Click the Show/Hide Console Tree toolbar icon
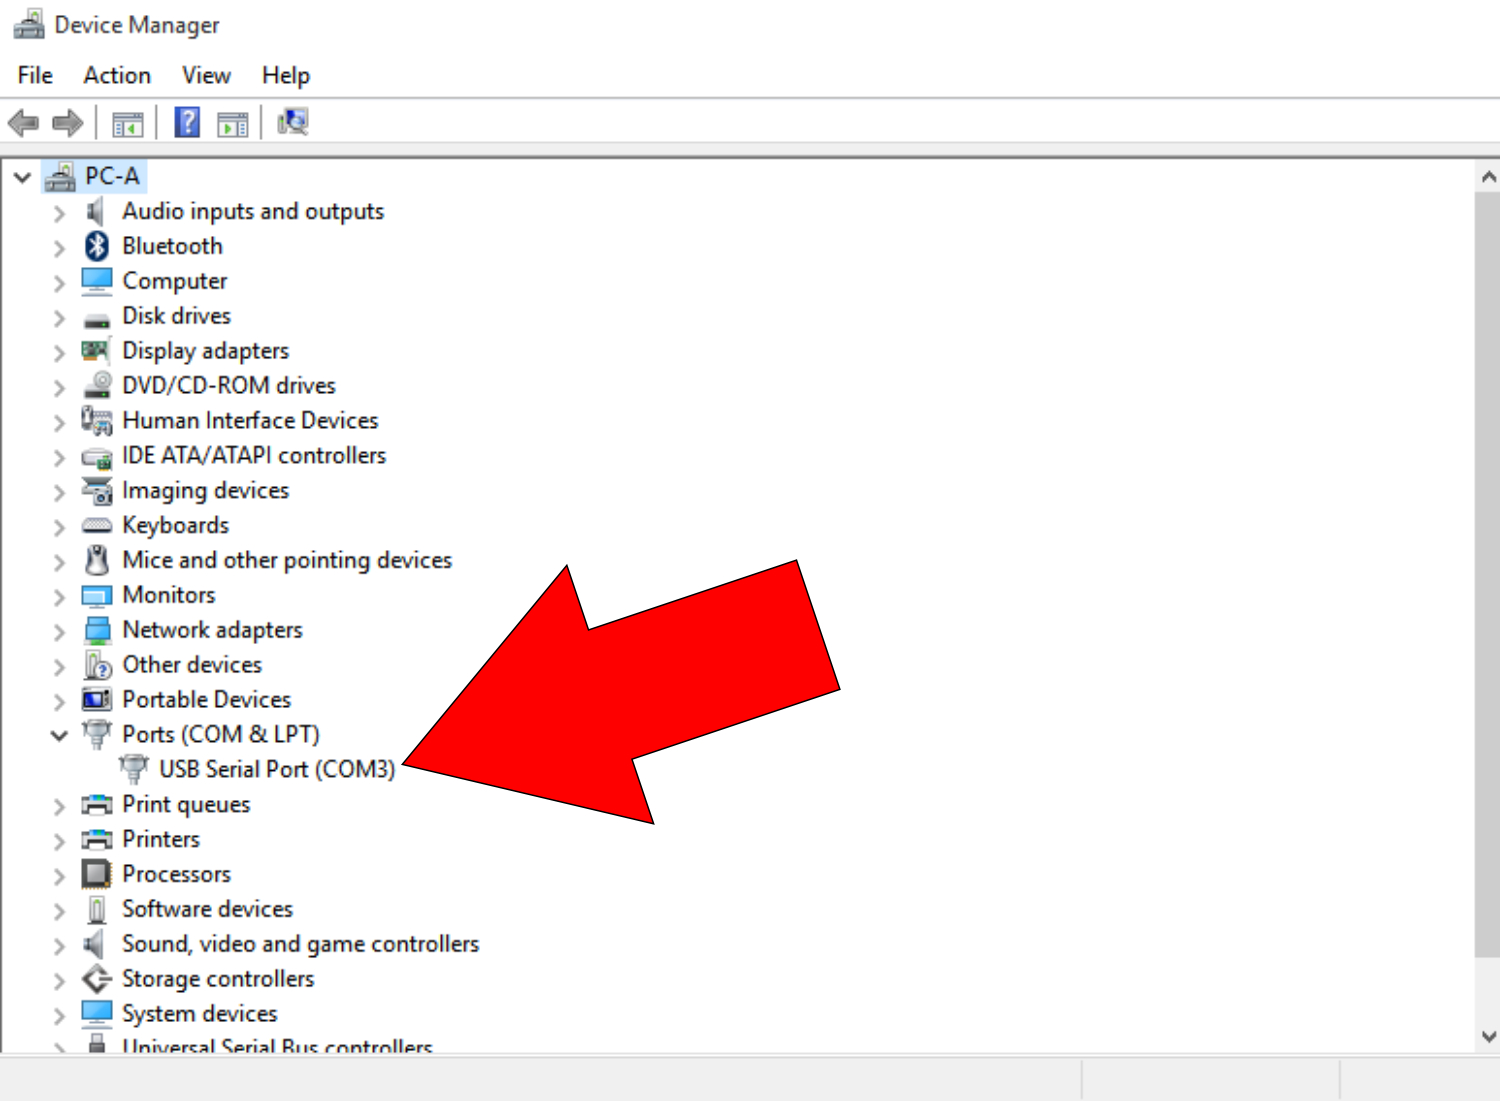1500x1101 pixels. 127,125
